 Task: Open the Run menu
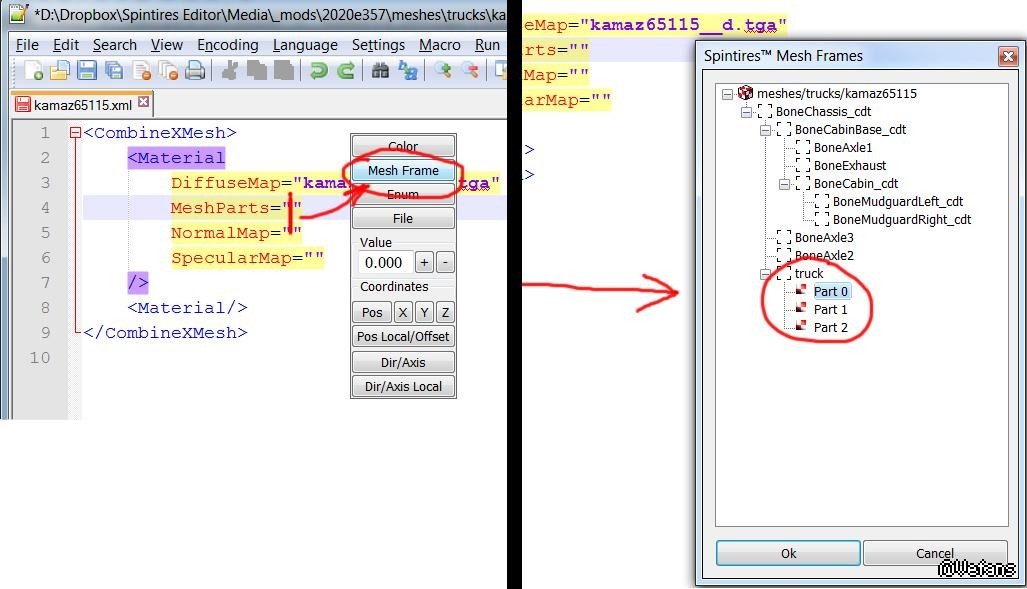487,45
